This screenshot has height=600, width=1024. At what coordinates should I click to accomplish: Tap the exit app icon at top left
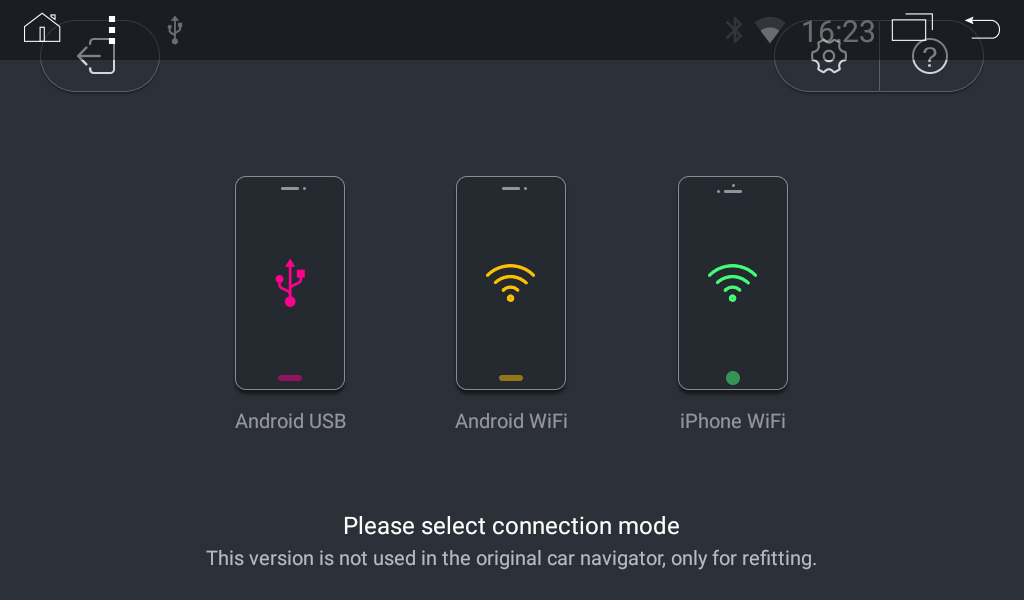[95, 55]
